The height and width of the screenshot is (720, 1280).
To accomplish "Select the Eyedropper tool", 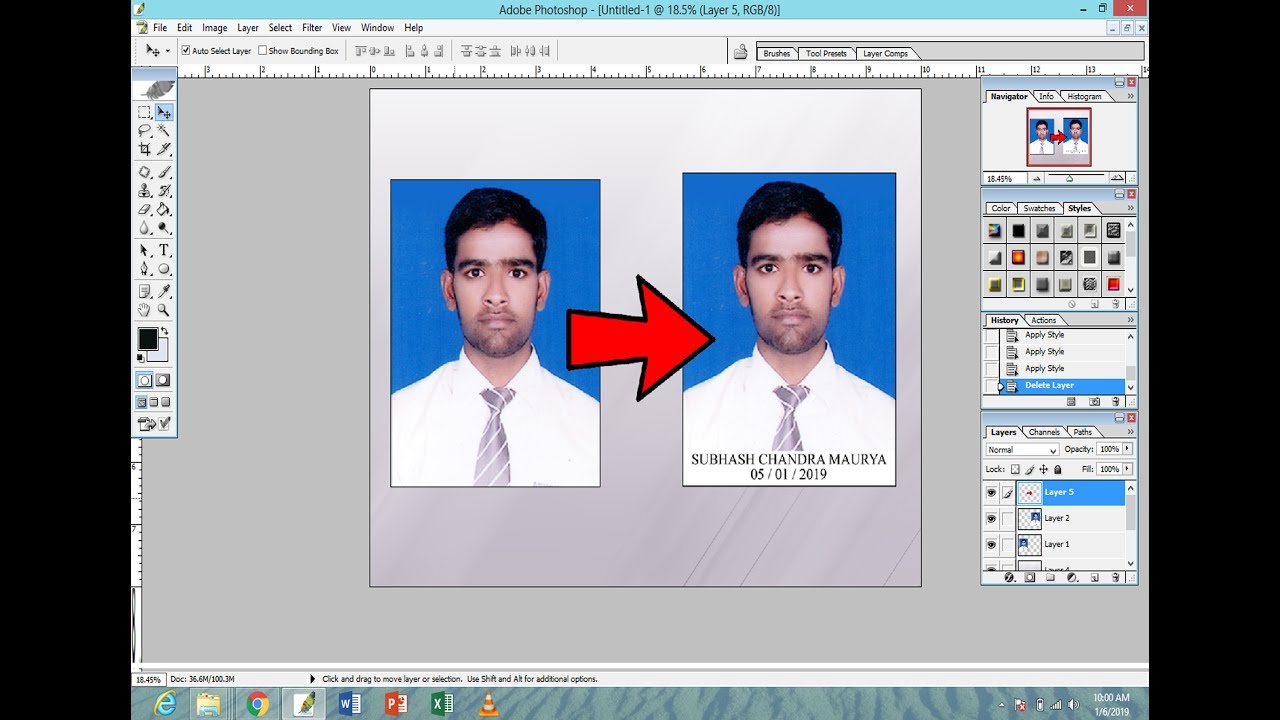I will pos(164,291).
